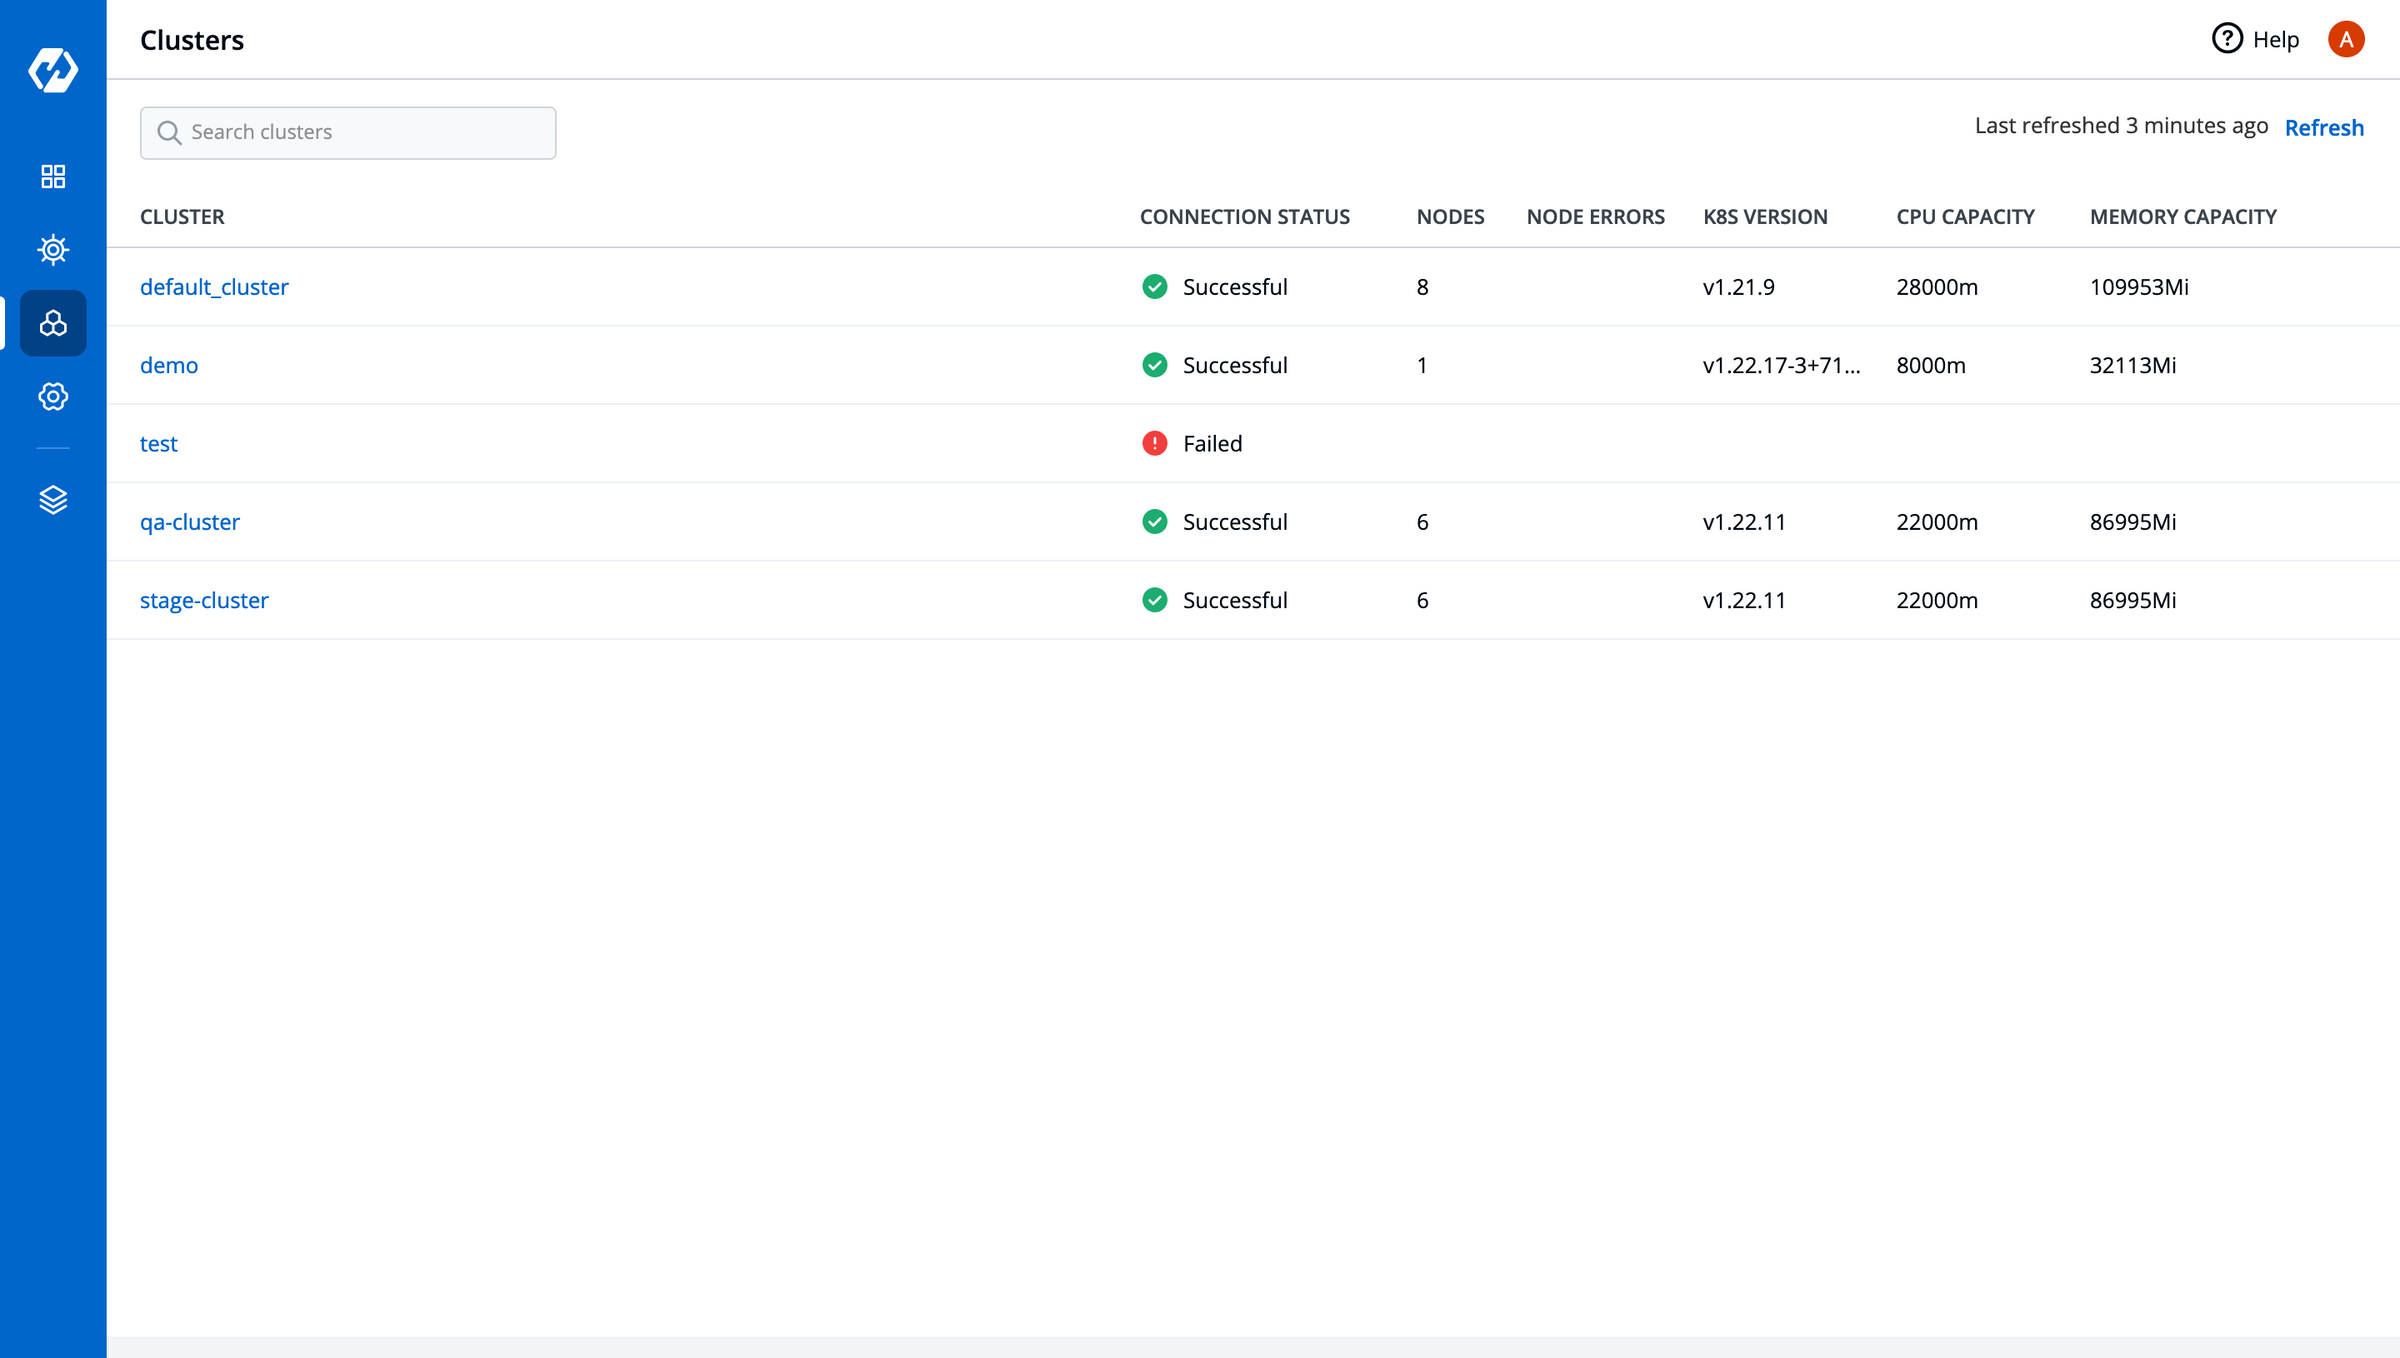Open the default_cluster link
The height and width of the screenshot is (1358, 2400).
(x=214, y=287)
